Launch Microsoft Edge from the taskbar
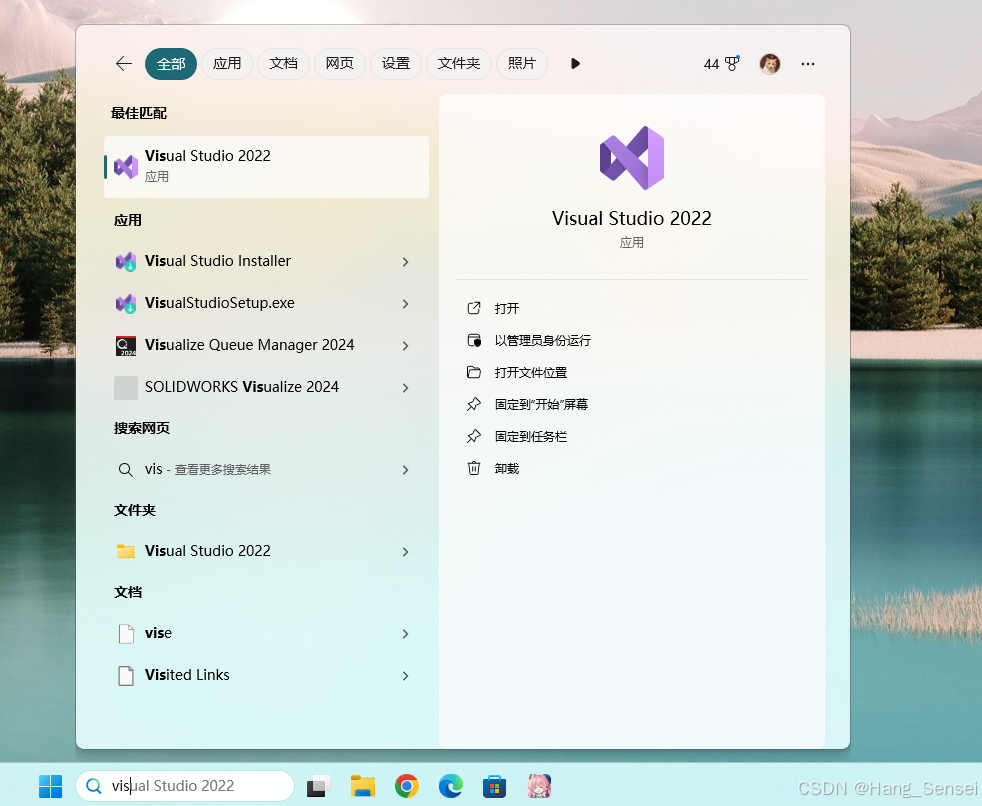The width and height of the screenshot is (982, 806). [450, 786]
